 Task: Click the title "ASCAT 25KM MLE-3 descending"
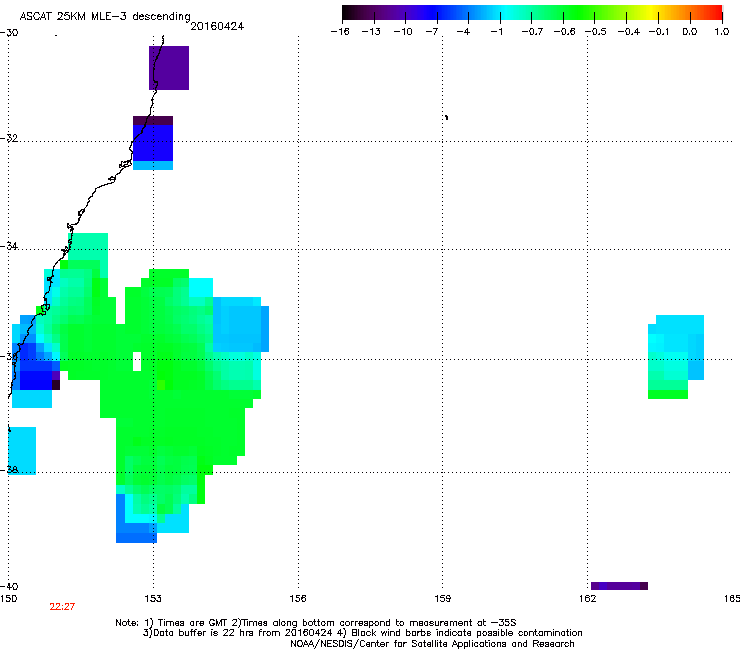[105, 16]
